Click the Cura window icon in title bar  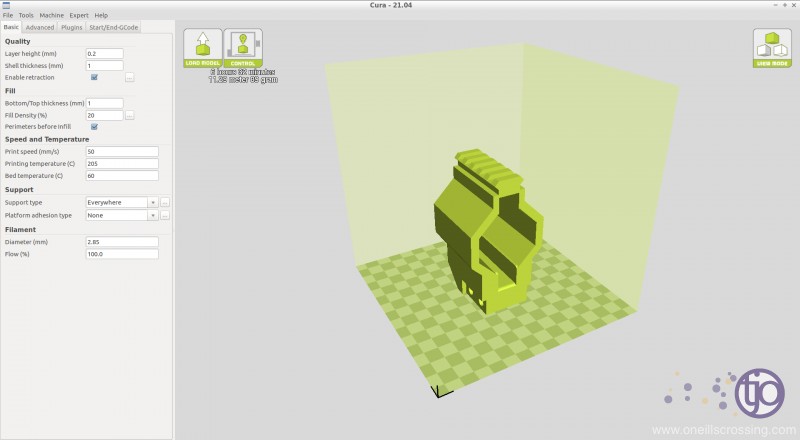(6, 5)
